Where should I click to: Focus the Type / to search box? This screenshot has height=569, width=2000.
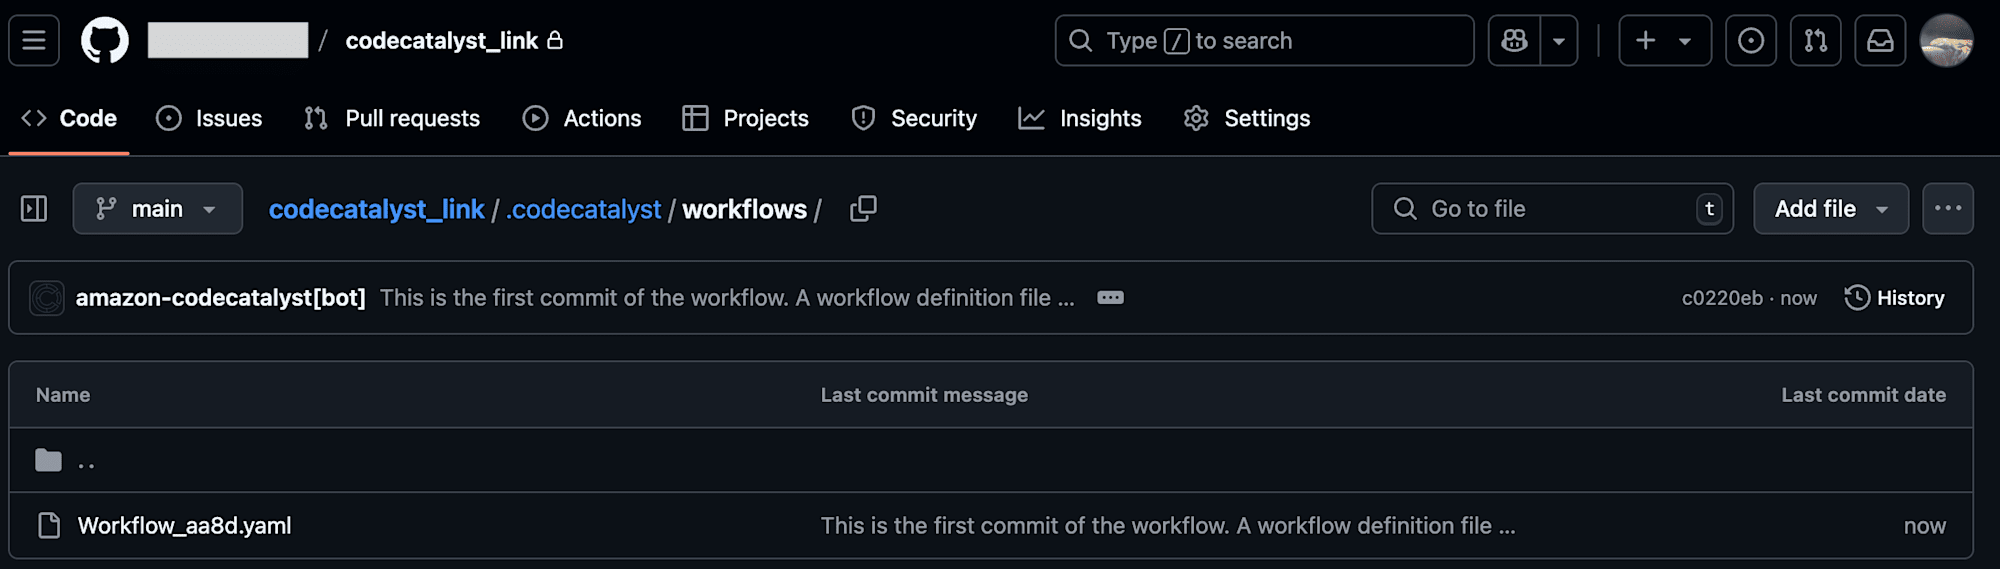pyautogui.click(x=1264, y=41)
